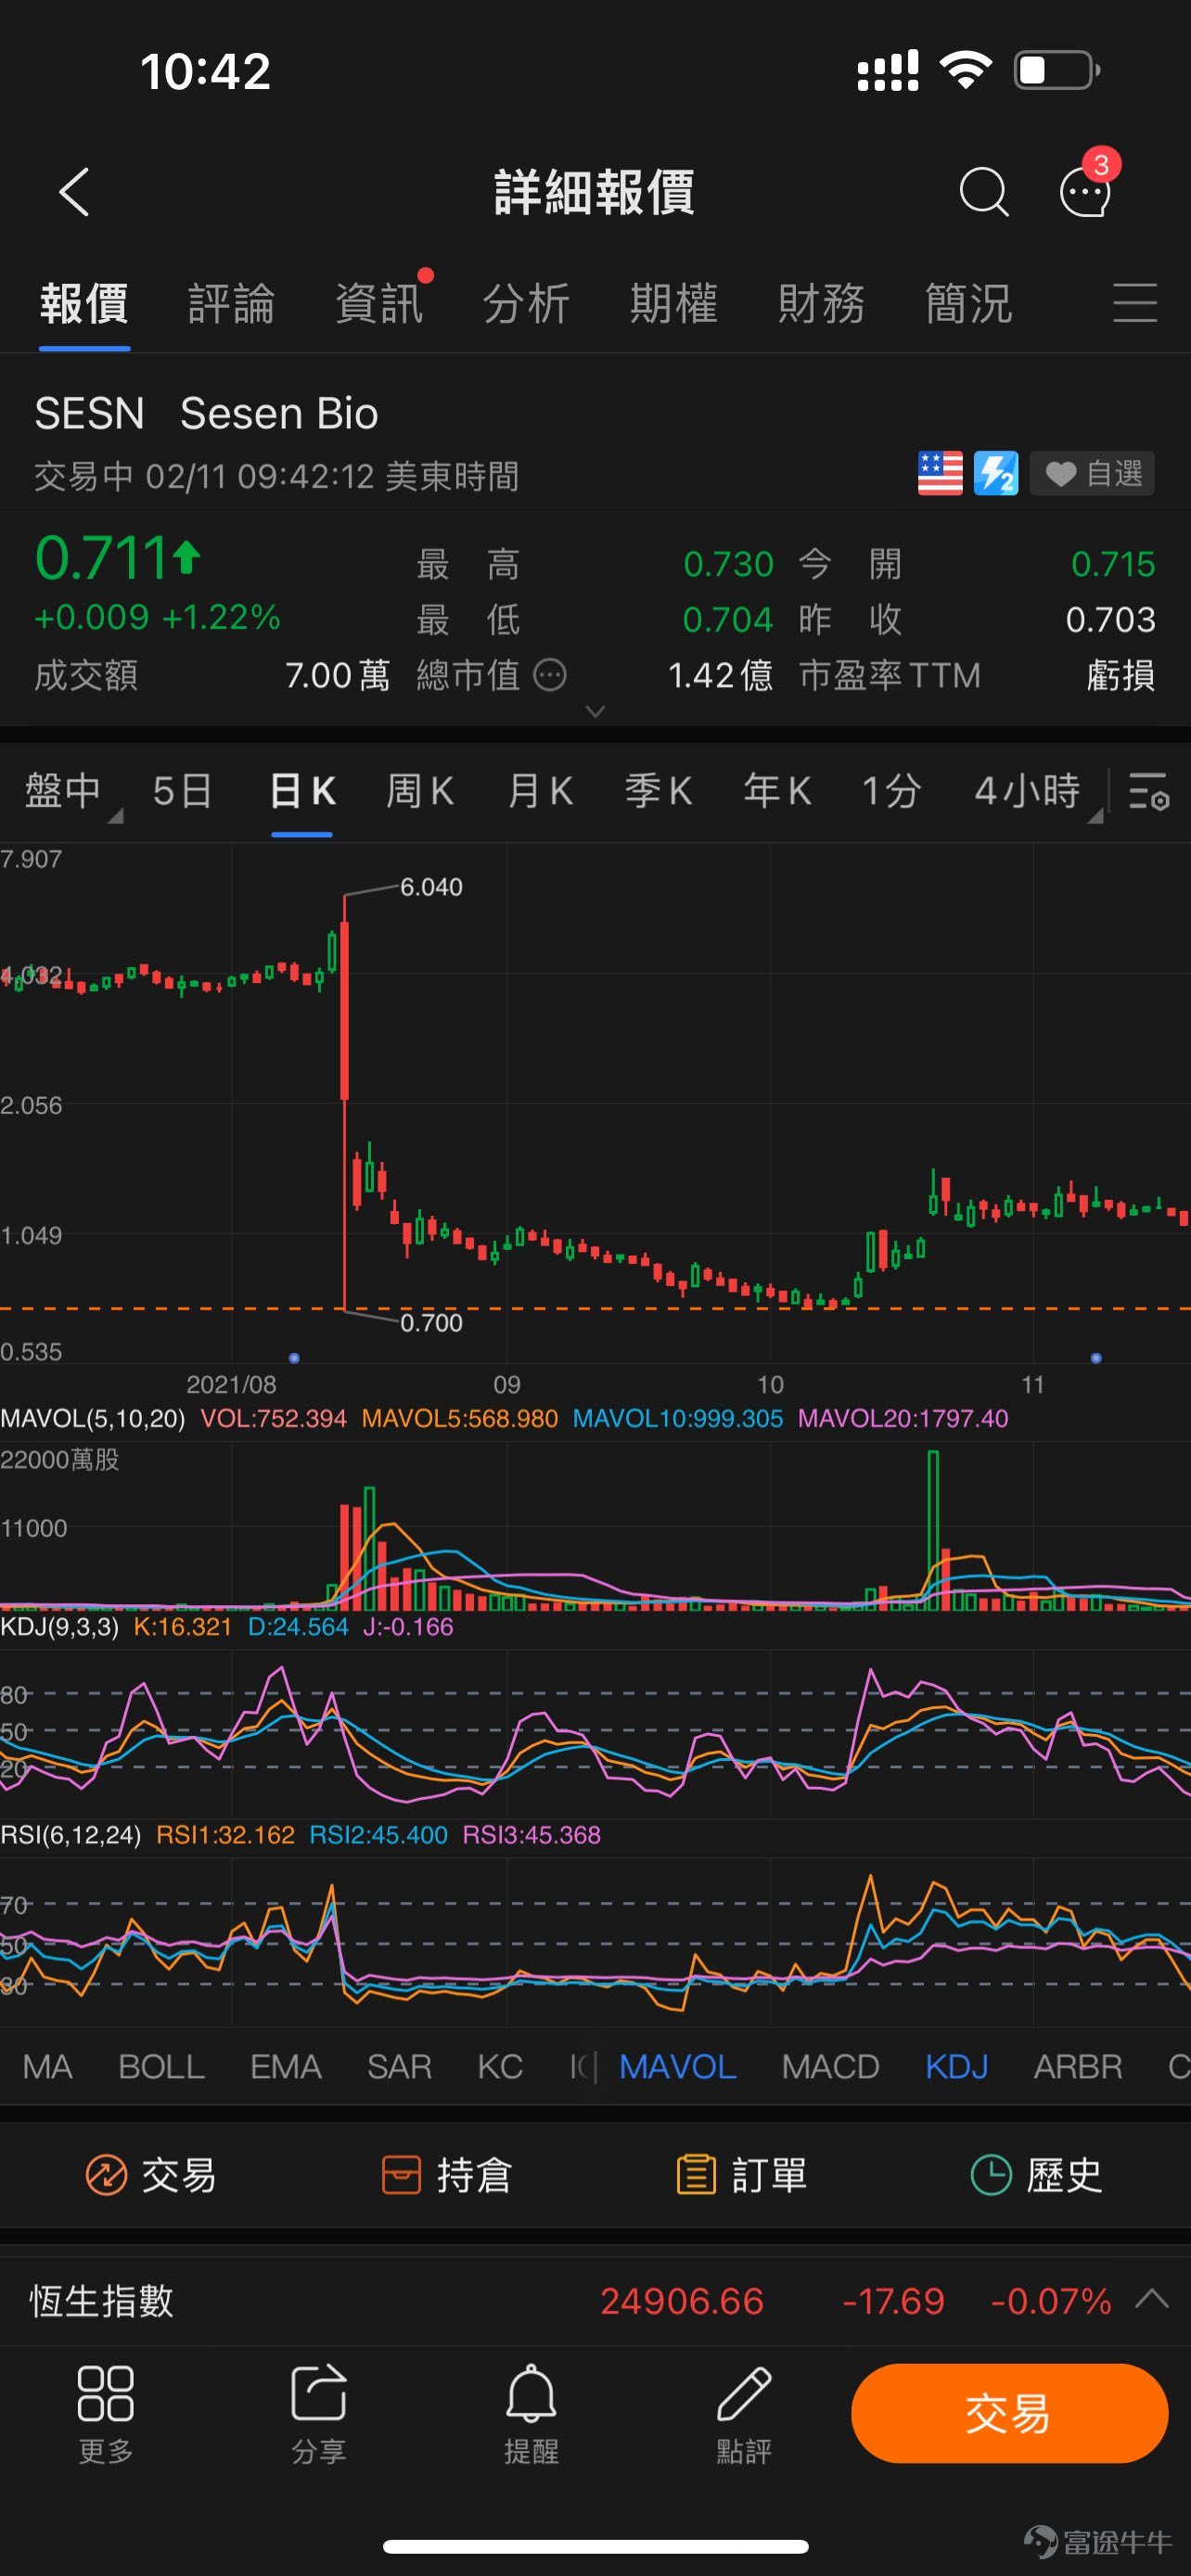This screenshot has width=1191, height=2576.
Task: Toggle the EMA indicator
Action: (x=286, y=2067)
